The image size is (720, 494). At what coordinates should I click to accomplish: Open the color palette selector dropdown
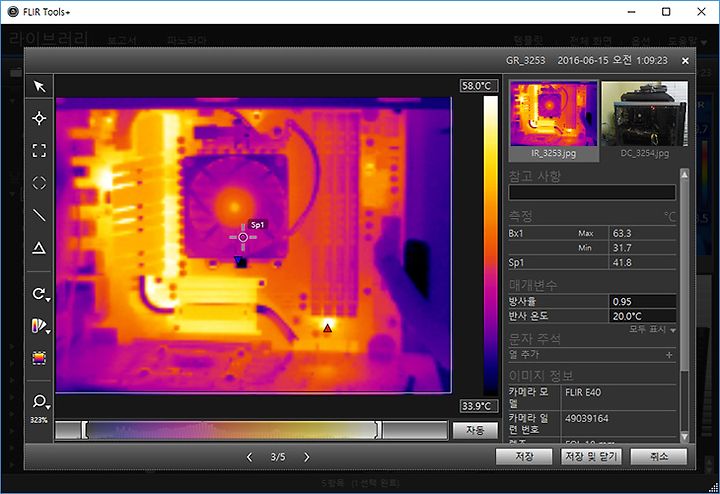coord(40,326)
